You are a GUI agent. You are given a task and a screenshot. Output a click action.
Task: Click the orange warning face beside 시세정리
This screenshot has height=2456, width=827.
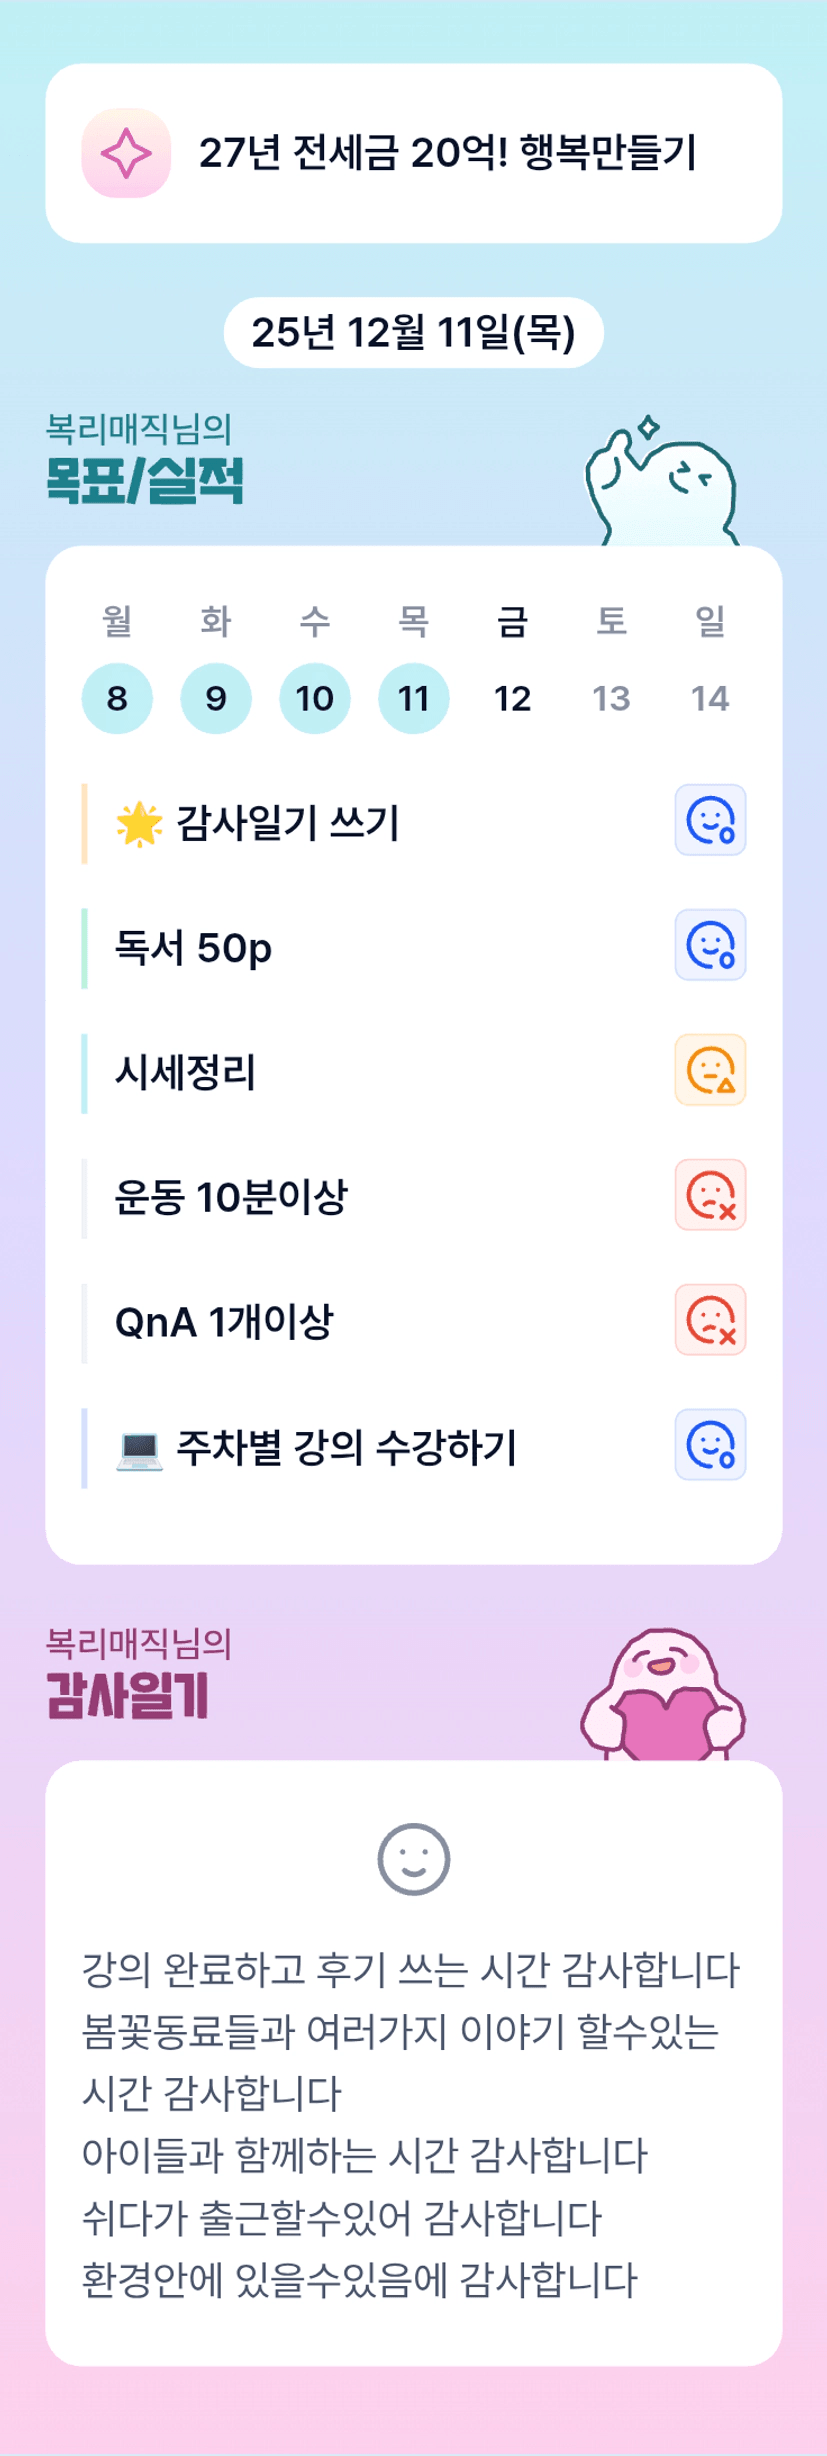click(x=710, y=1070)
